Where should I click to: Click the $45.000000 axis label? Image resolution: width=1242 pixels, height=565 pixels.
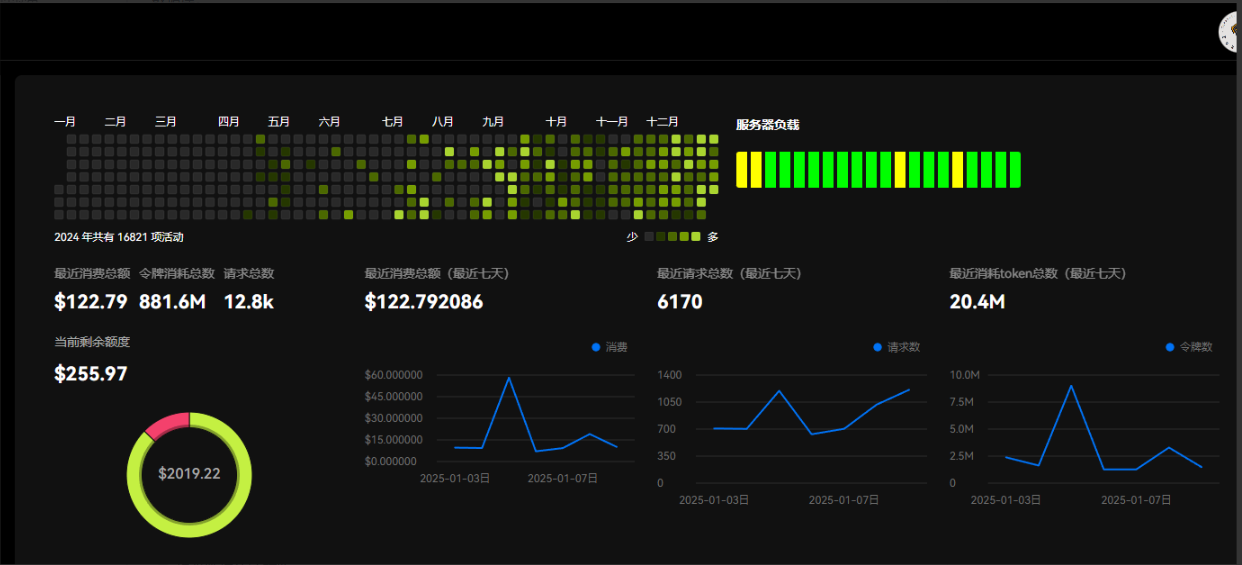pos(394,396)
